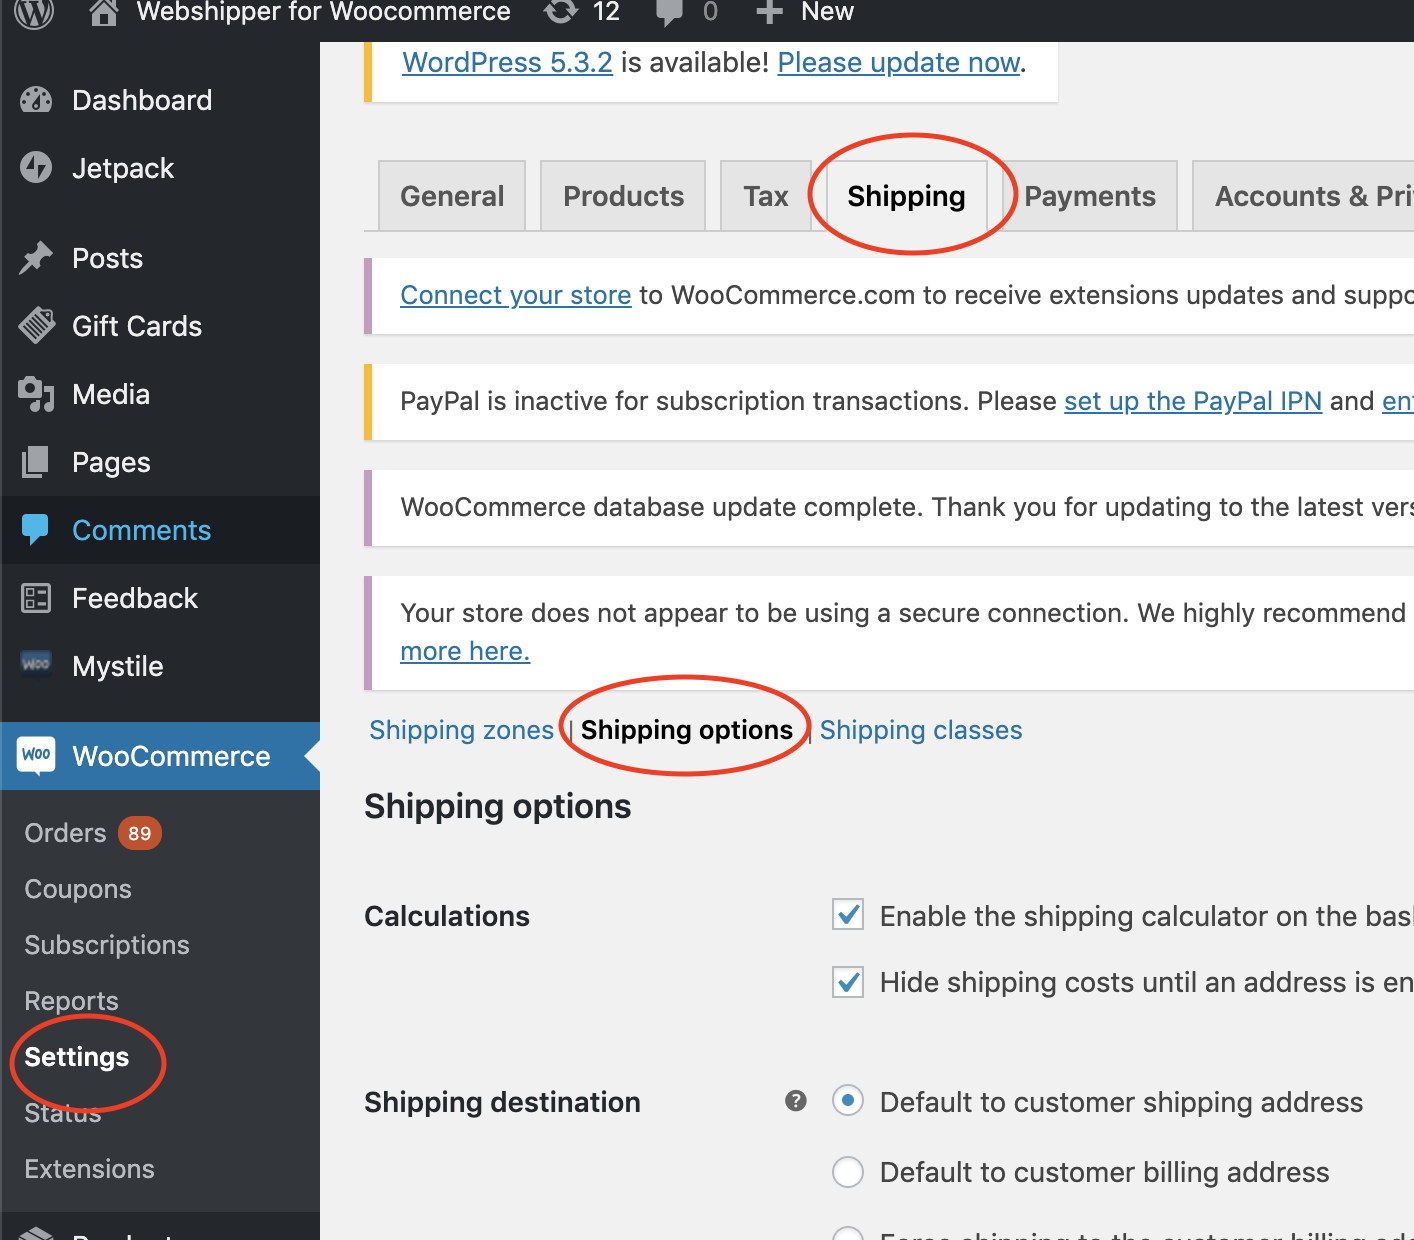Open the Tax settings tab

(766, 196)
